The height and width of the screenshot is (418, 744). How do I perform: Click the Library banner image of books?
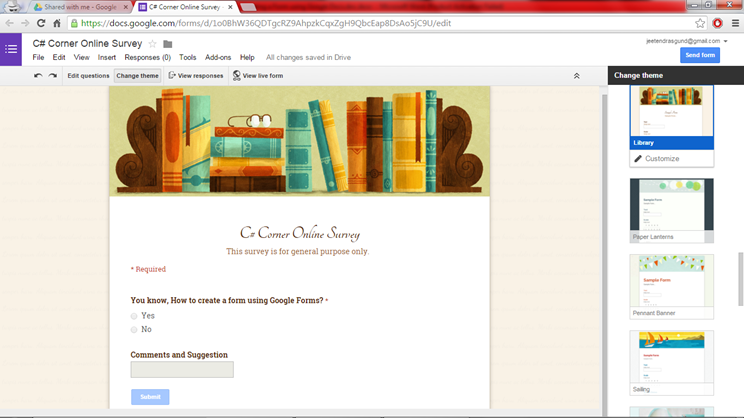(299, 141)
